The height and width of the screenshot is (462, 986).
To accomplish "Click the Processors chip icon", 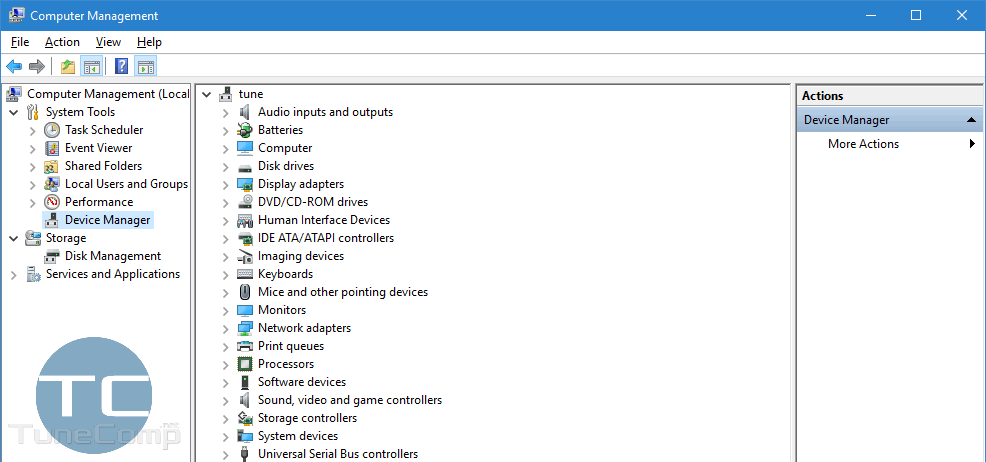I will (x=245, y=364).
